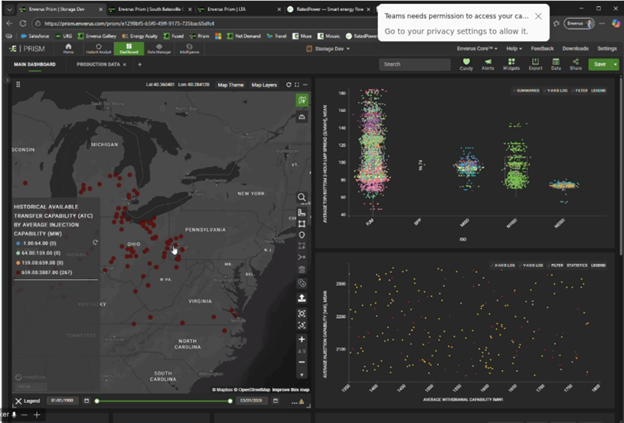Image resolution: width=624 pixels, height=423 pixels.
Task: Toggle Y-Axis Log on the ISO chart
Action: point(555,91)
